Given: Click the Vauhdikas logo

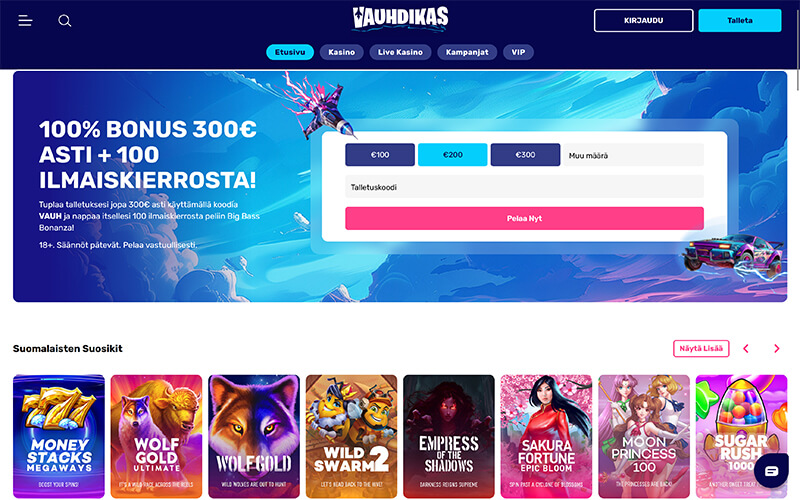Looking at the screenshot, I should point(401,18).
